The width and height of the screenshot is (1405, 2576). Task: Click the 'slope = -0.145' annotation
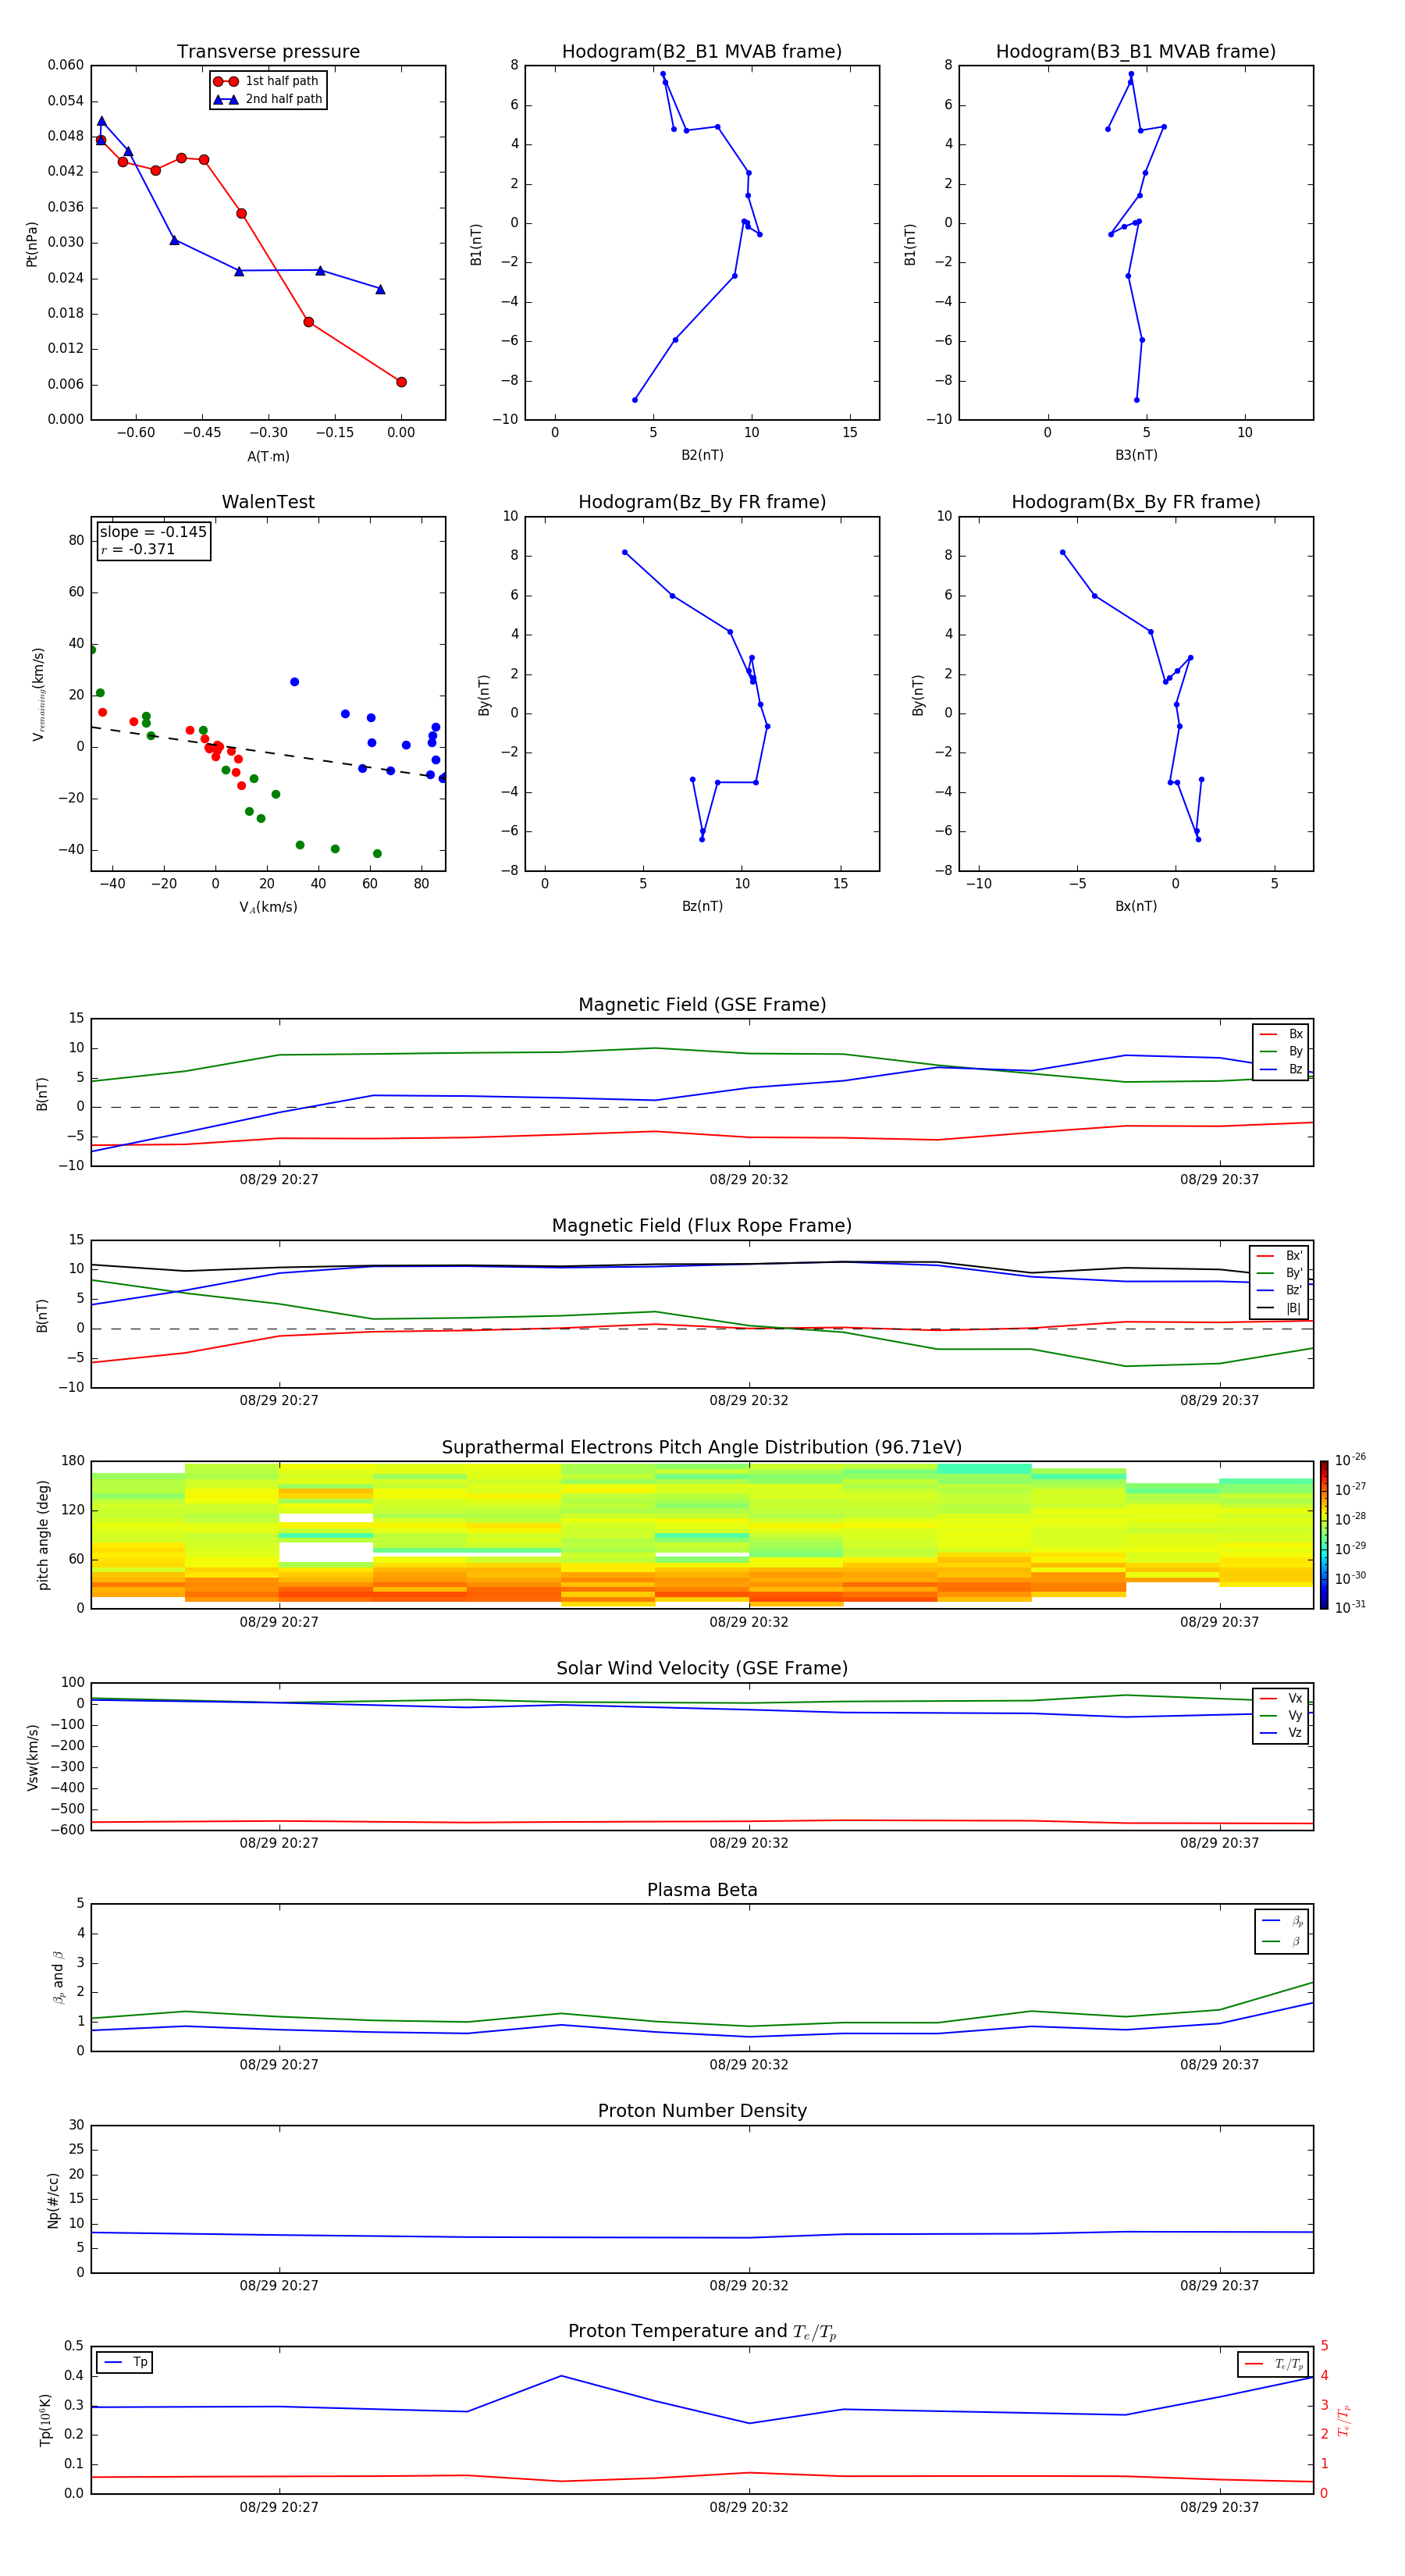tap(153, 532)
